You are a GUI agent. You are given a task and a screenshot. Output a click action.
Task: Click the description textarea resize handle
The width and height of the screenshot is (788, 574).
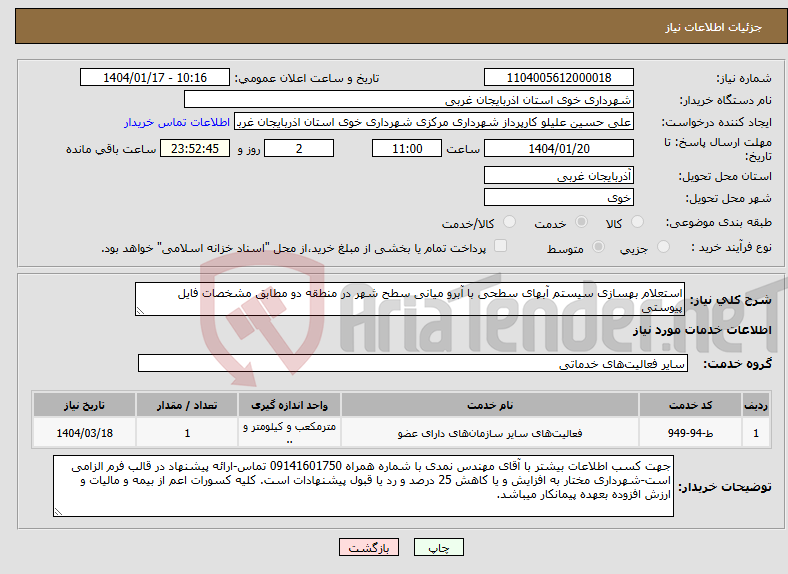click(140, 311)
